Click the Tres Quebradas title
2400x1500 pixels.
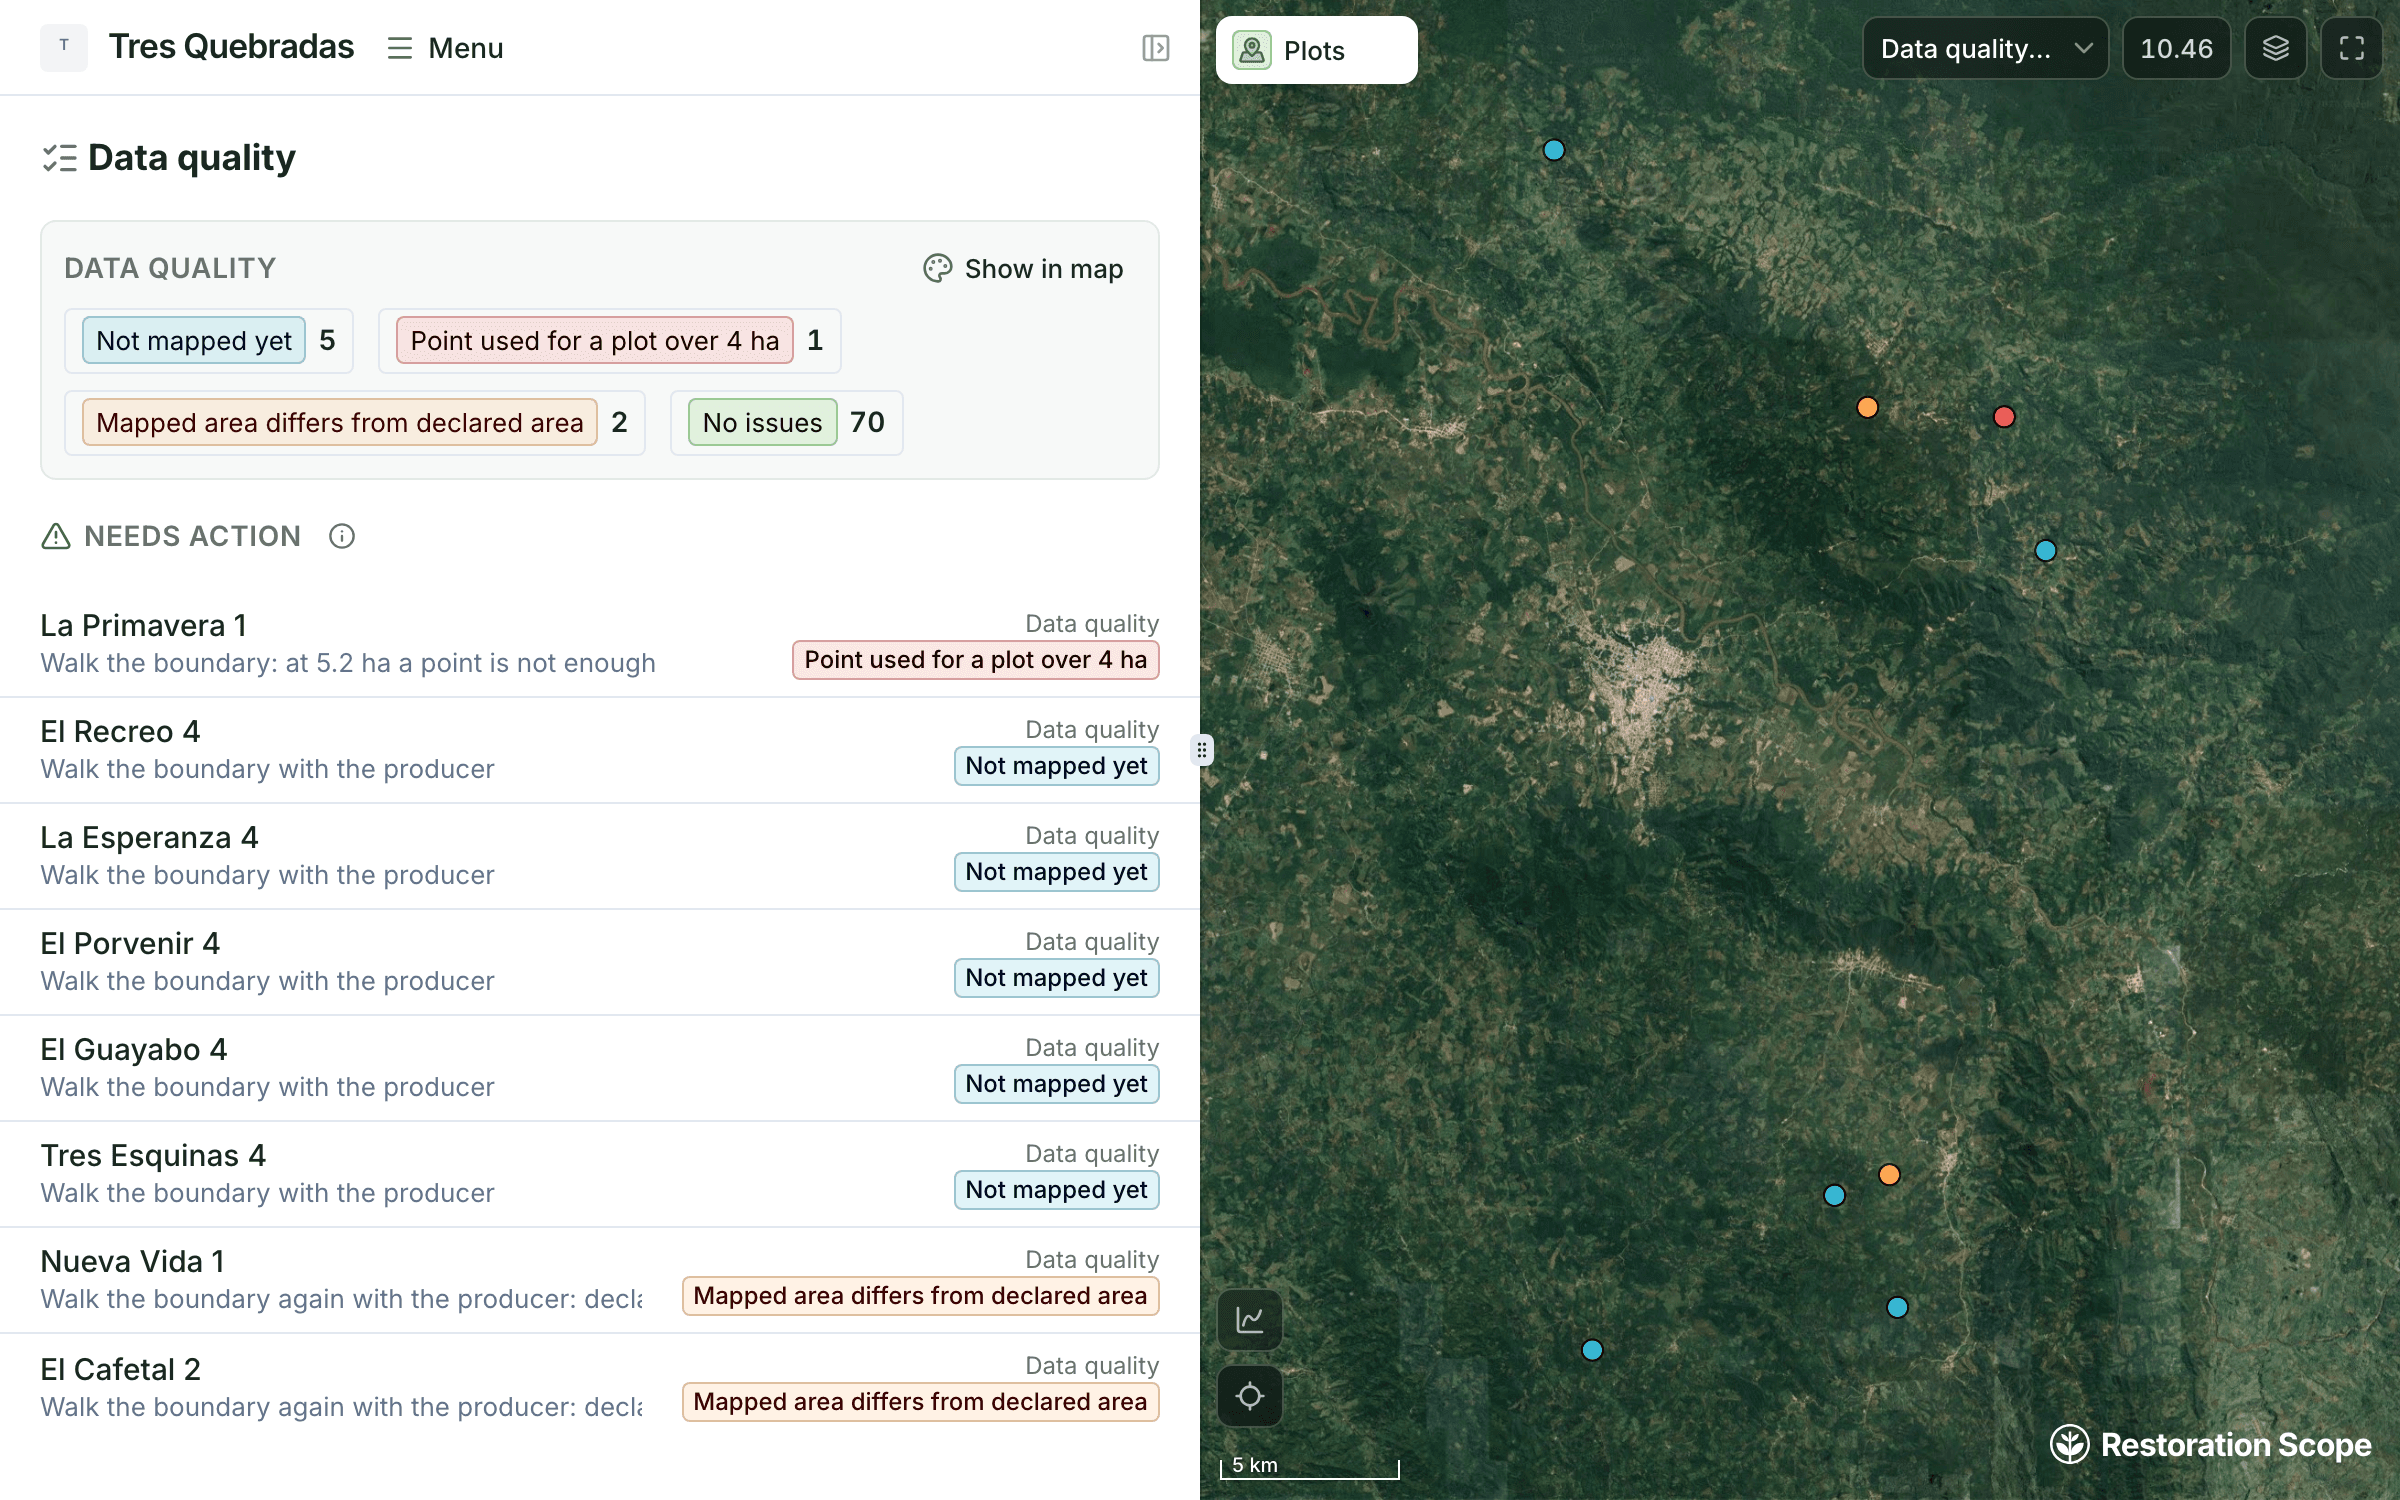(x=231, y=47)
